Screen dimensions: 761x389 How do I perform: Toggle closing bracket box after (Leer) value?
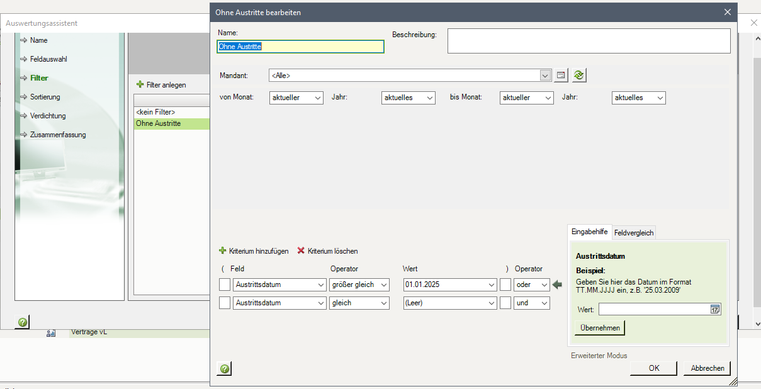pos(505,303)
